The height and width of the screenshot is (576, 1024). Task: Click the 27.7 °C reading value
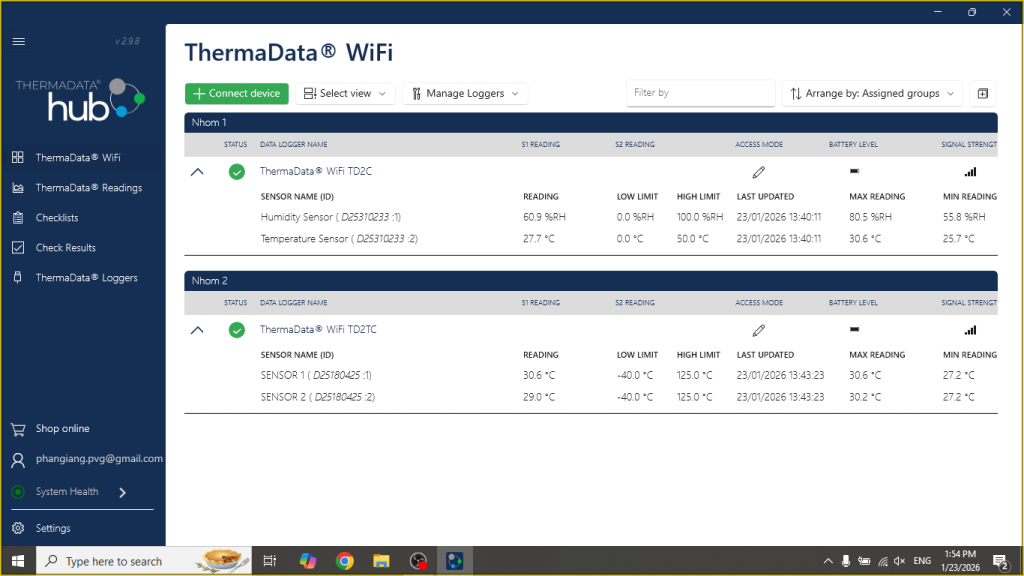point(539,238)
